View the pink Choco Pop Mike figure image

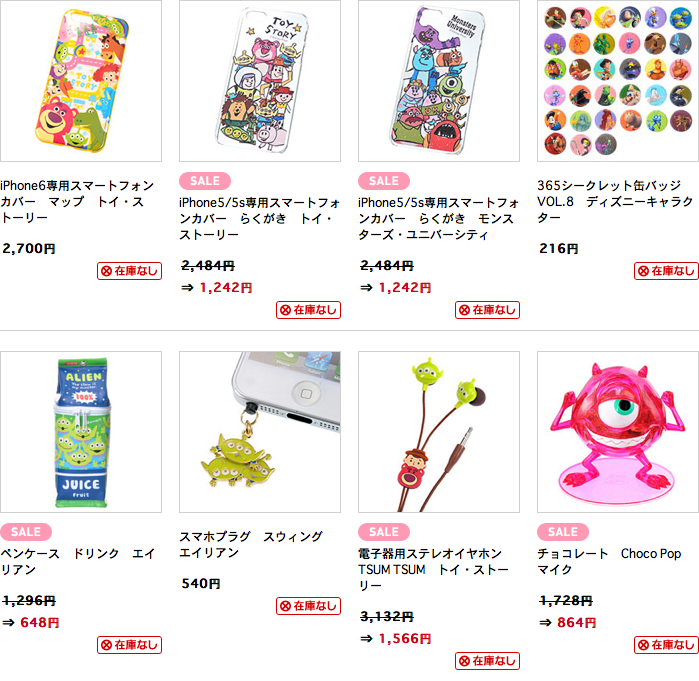click(618, 432)
